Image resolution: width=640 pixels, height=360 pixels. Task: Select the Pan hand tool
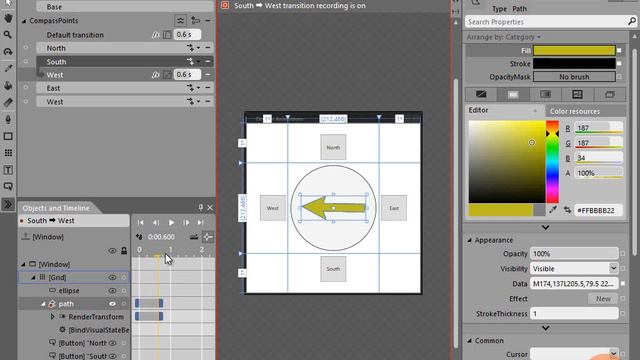[8, 18]
